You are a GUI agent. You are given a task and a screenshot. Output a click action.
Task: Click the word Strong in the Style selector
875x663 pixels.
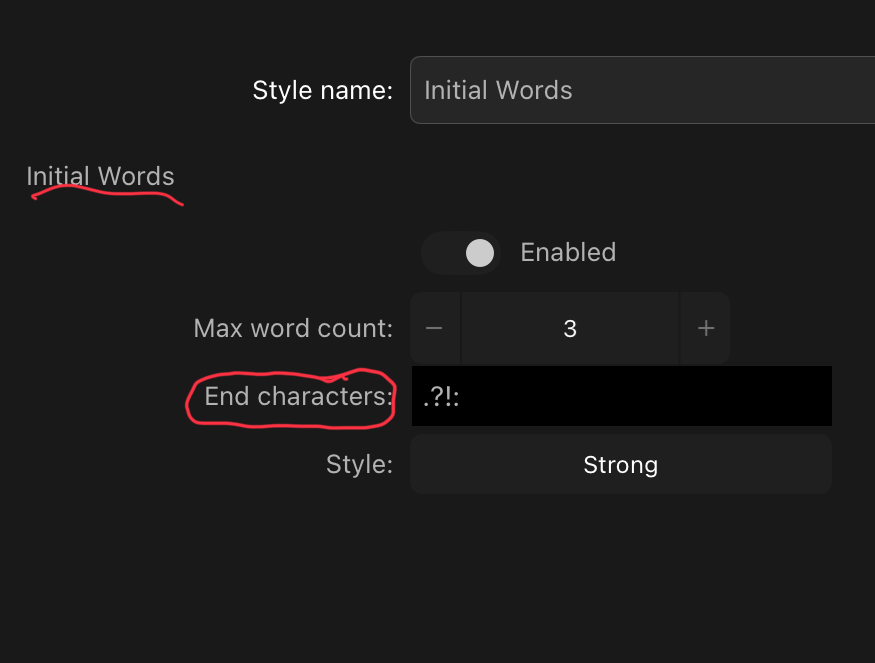point(621,465)
